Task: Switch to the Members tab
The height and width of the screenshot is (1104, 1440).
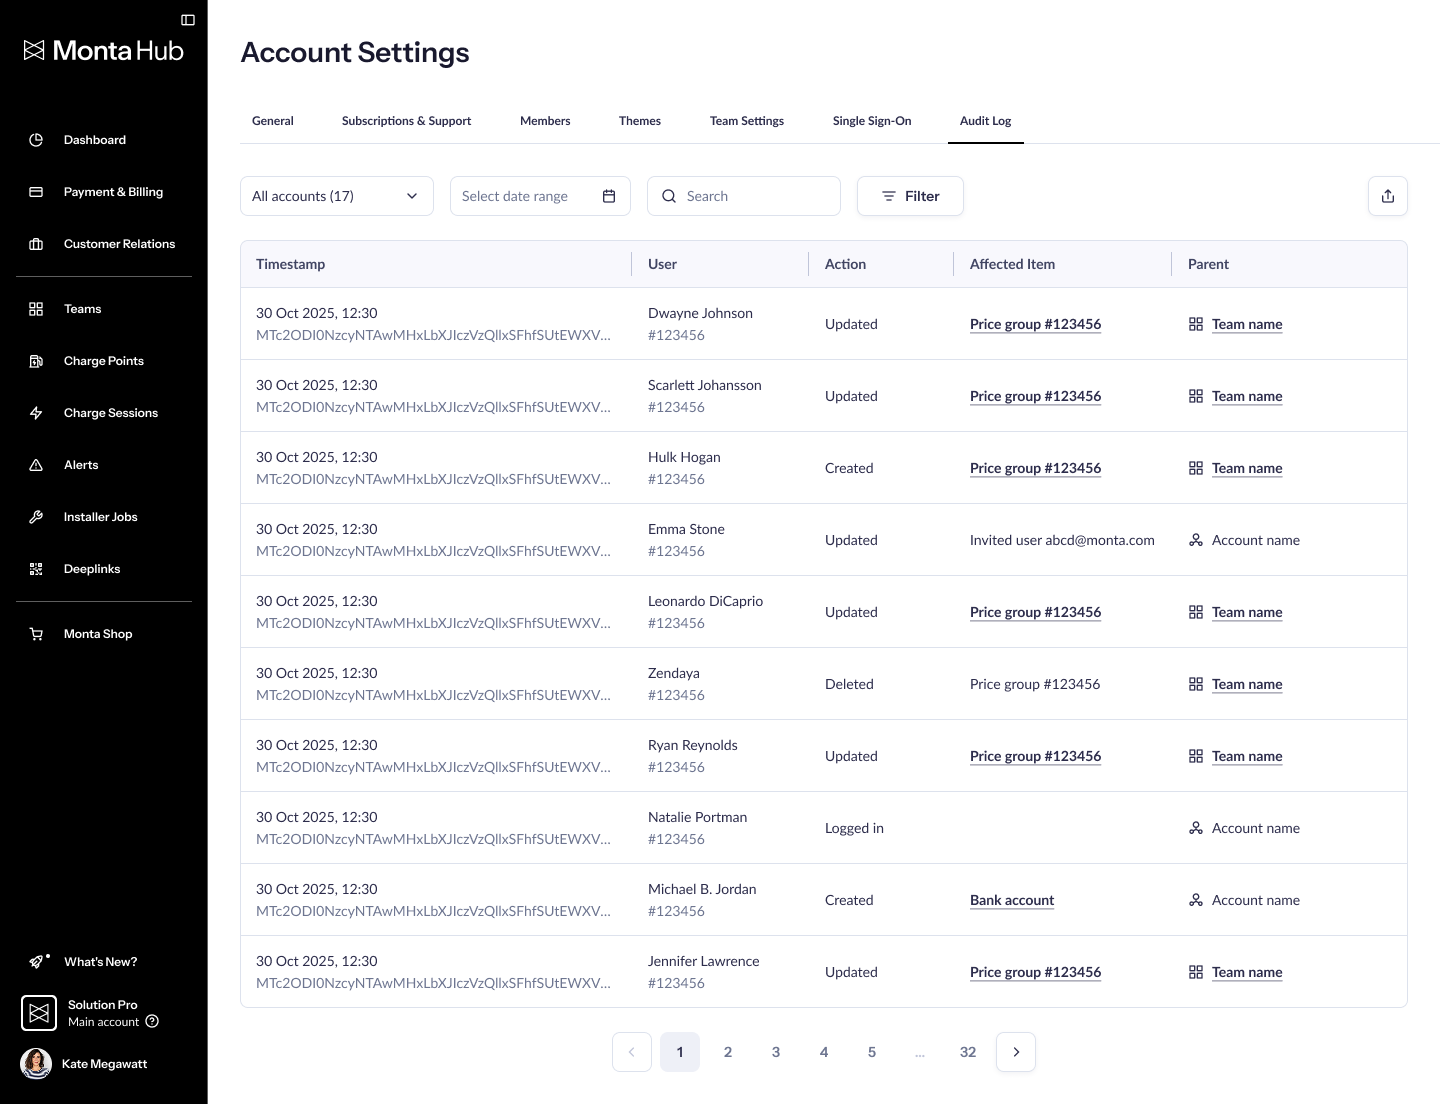Action: [545, 121]
